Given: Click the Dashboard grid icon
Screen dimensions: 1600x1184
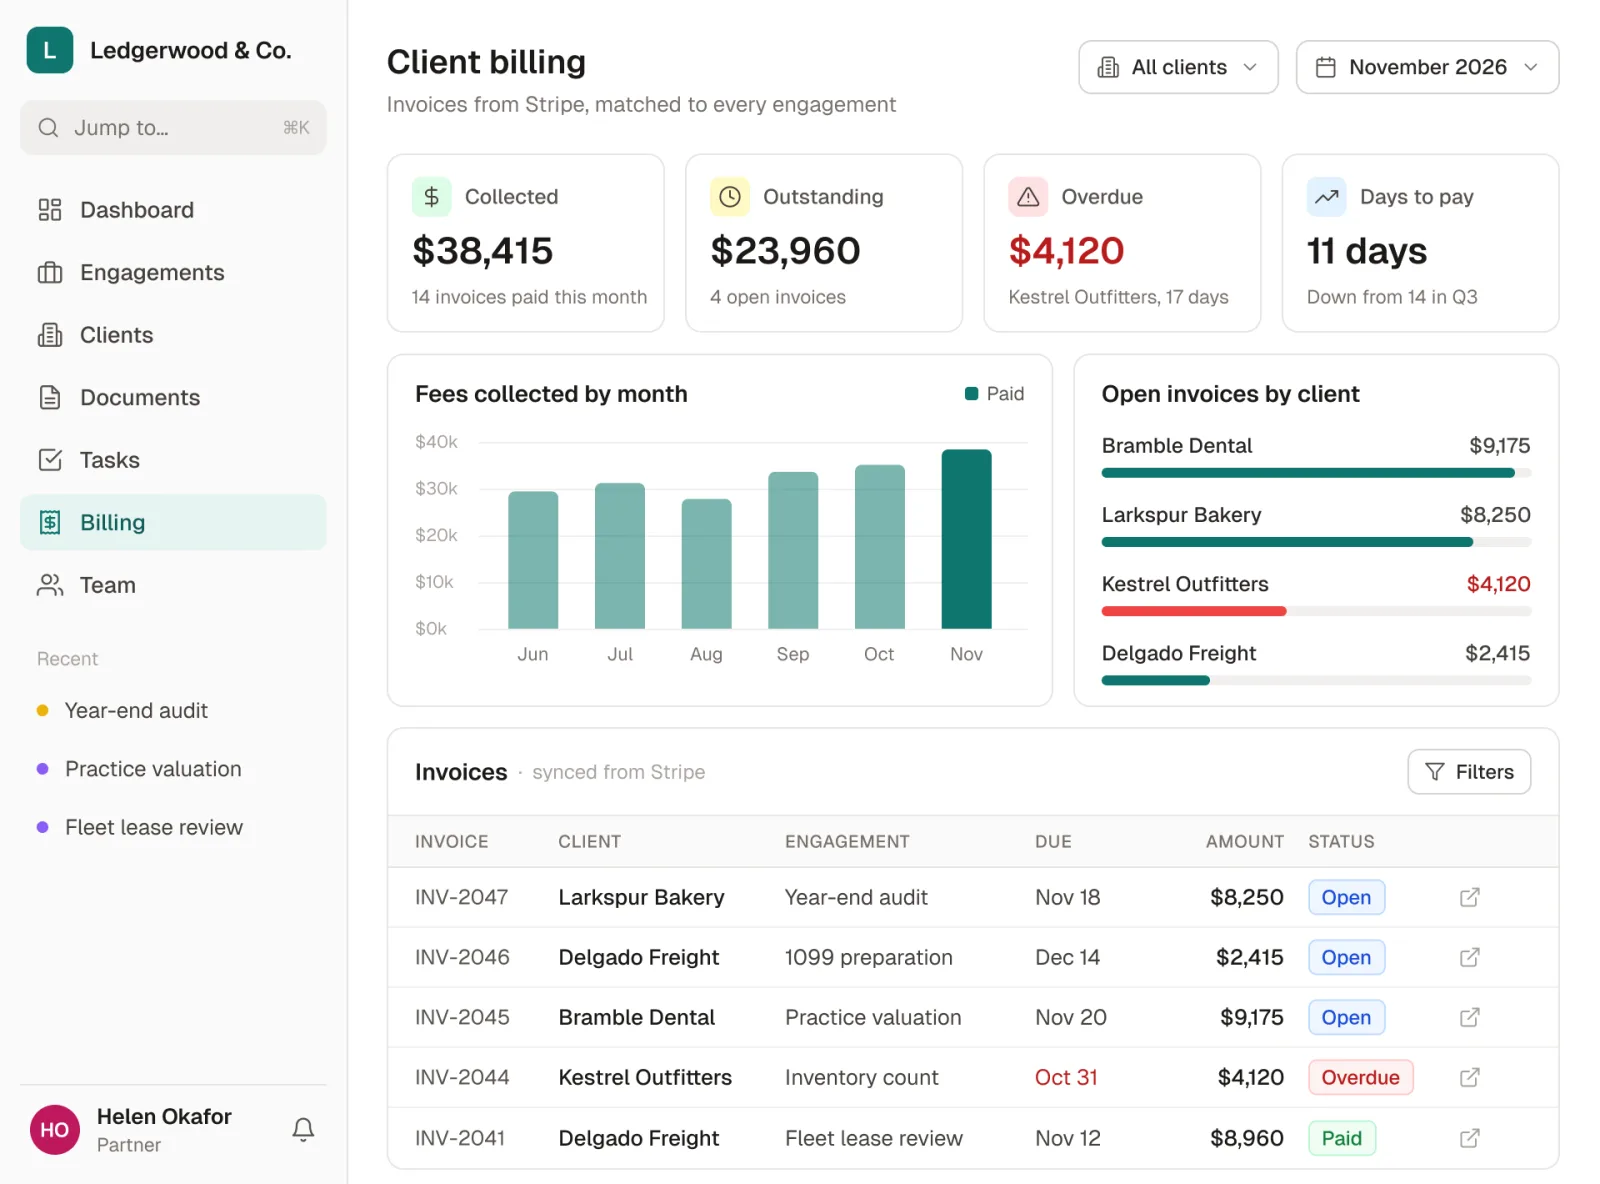Looking at the screenshot, I should tap(50, 210).
